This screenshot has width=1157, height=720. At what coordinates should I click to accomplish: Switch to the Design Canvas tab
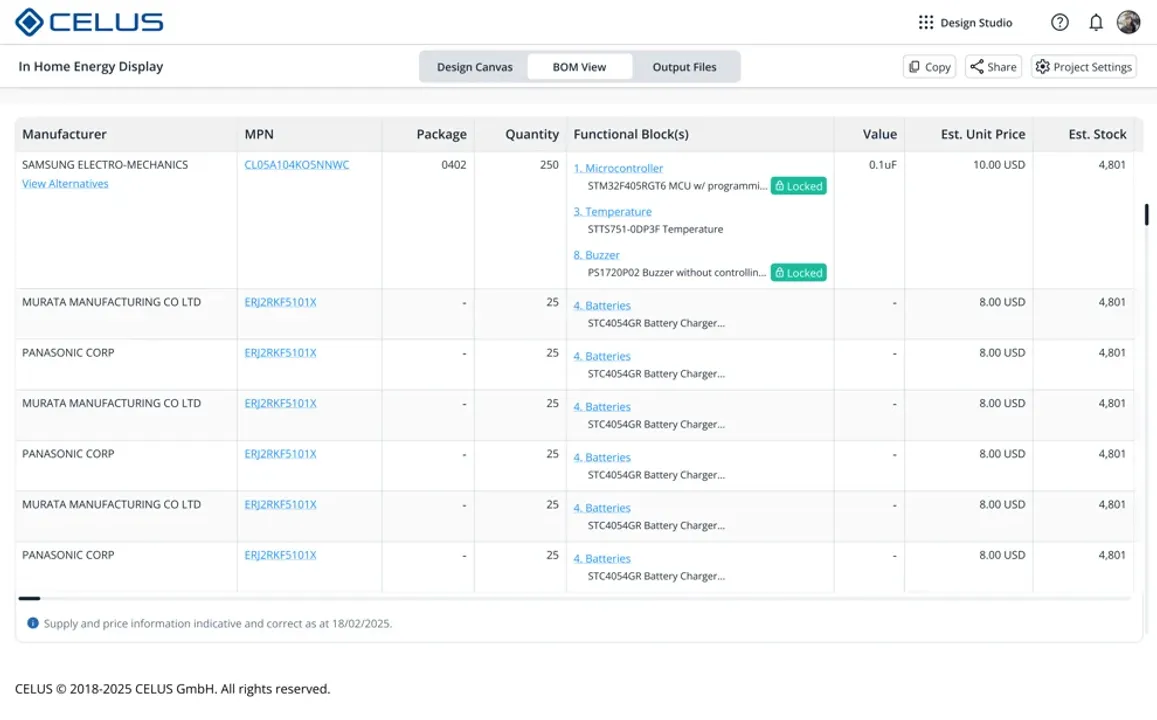(474, 67)
